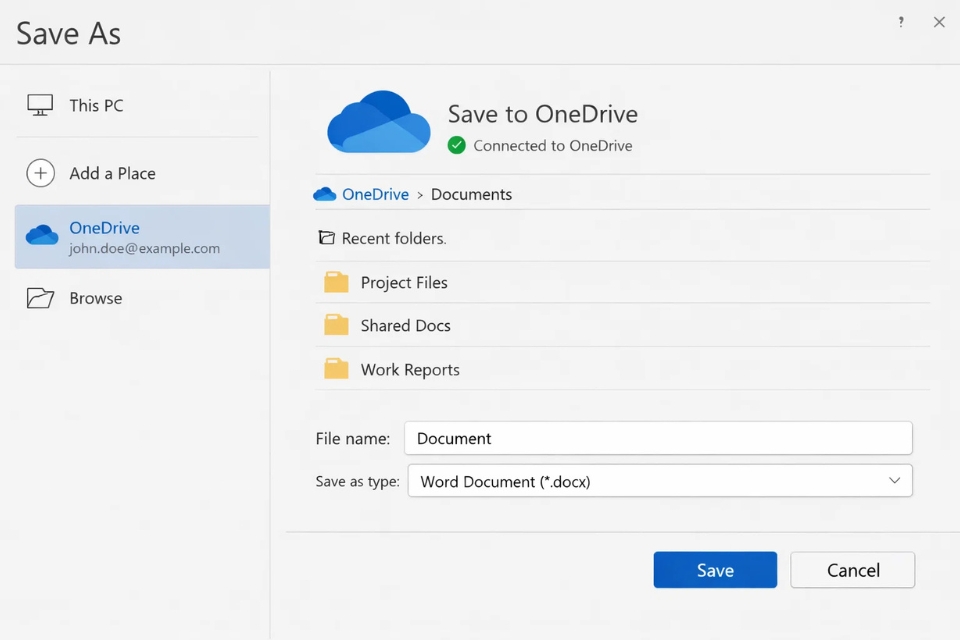Screen dimensions: 960x640
Task: Click the green Connected to OneDrive checkmark
Action: point(457,145)
